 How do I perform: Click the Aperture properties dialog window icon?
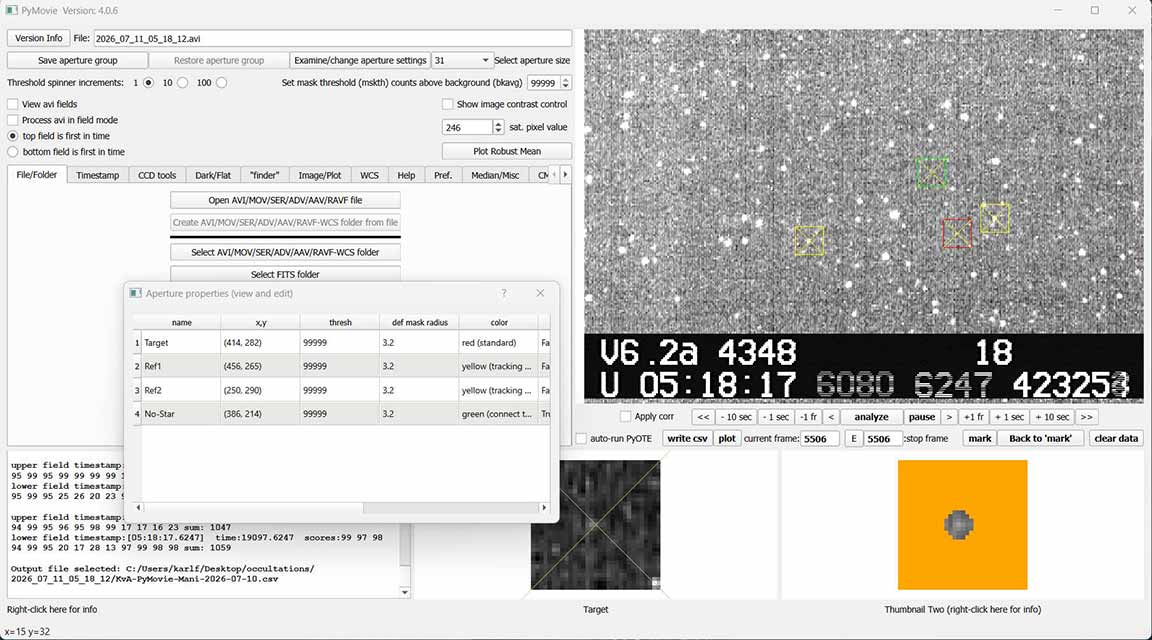[x=135, y=293]
